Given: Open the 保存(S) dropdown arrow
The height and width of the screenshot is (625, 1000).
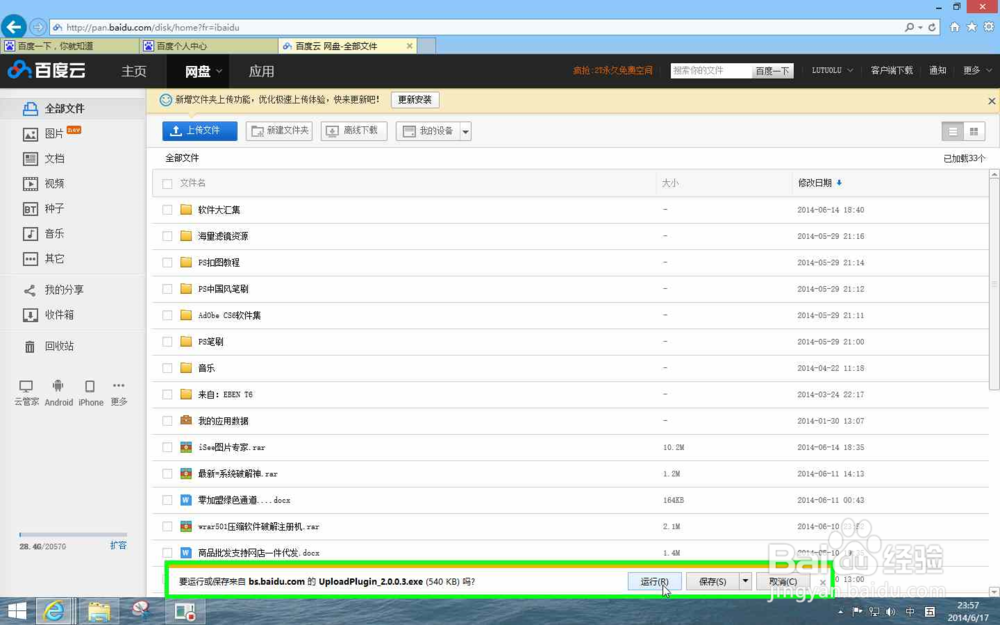Looking at the screenshot, I should point(745,581).
